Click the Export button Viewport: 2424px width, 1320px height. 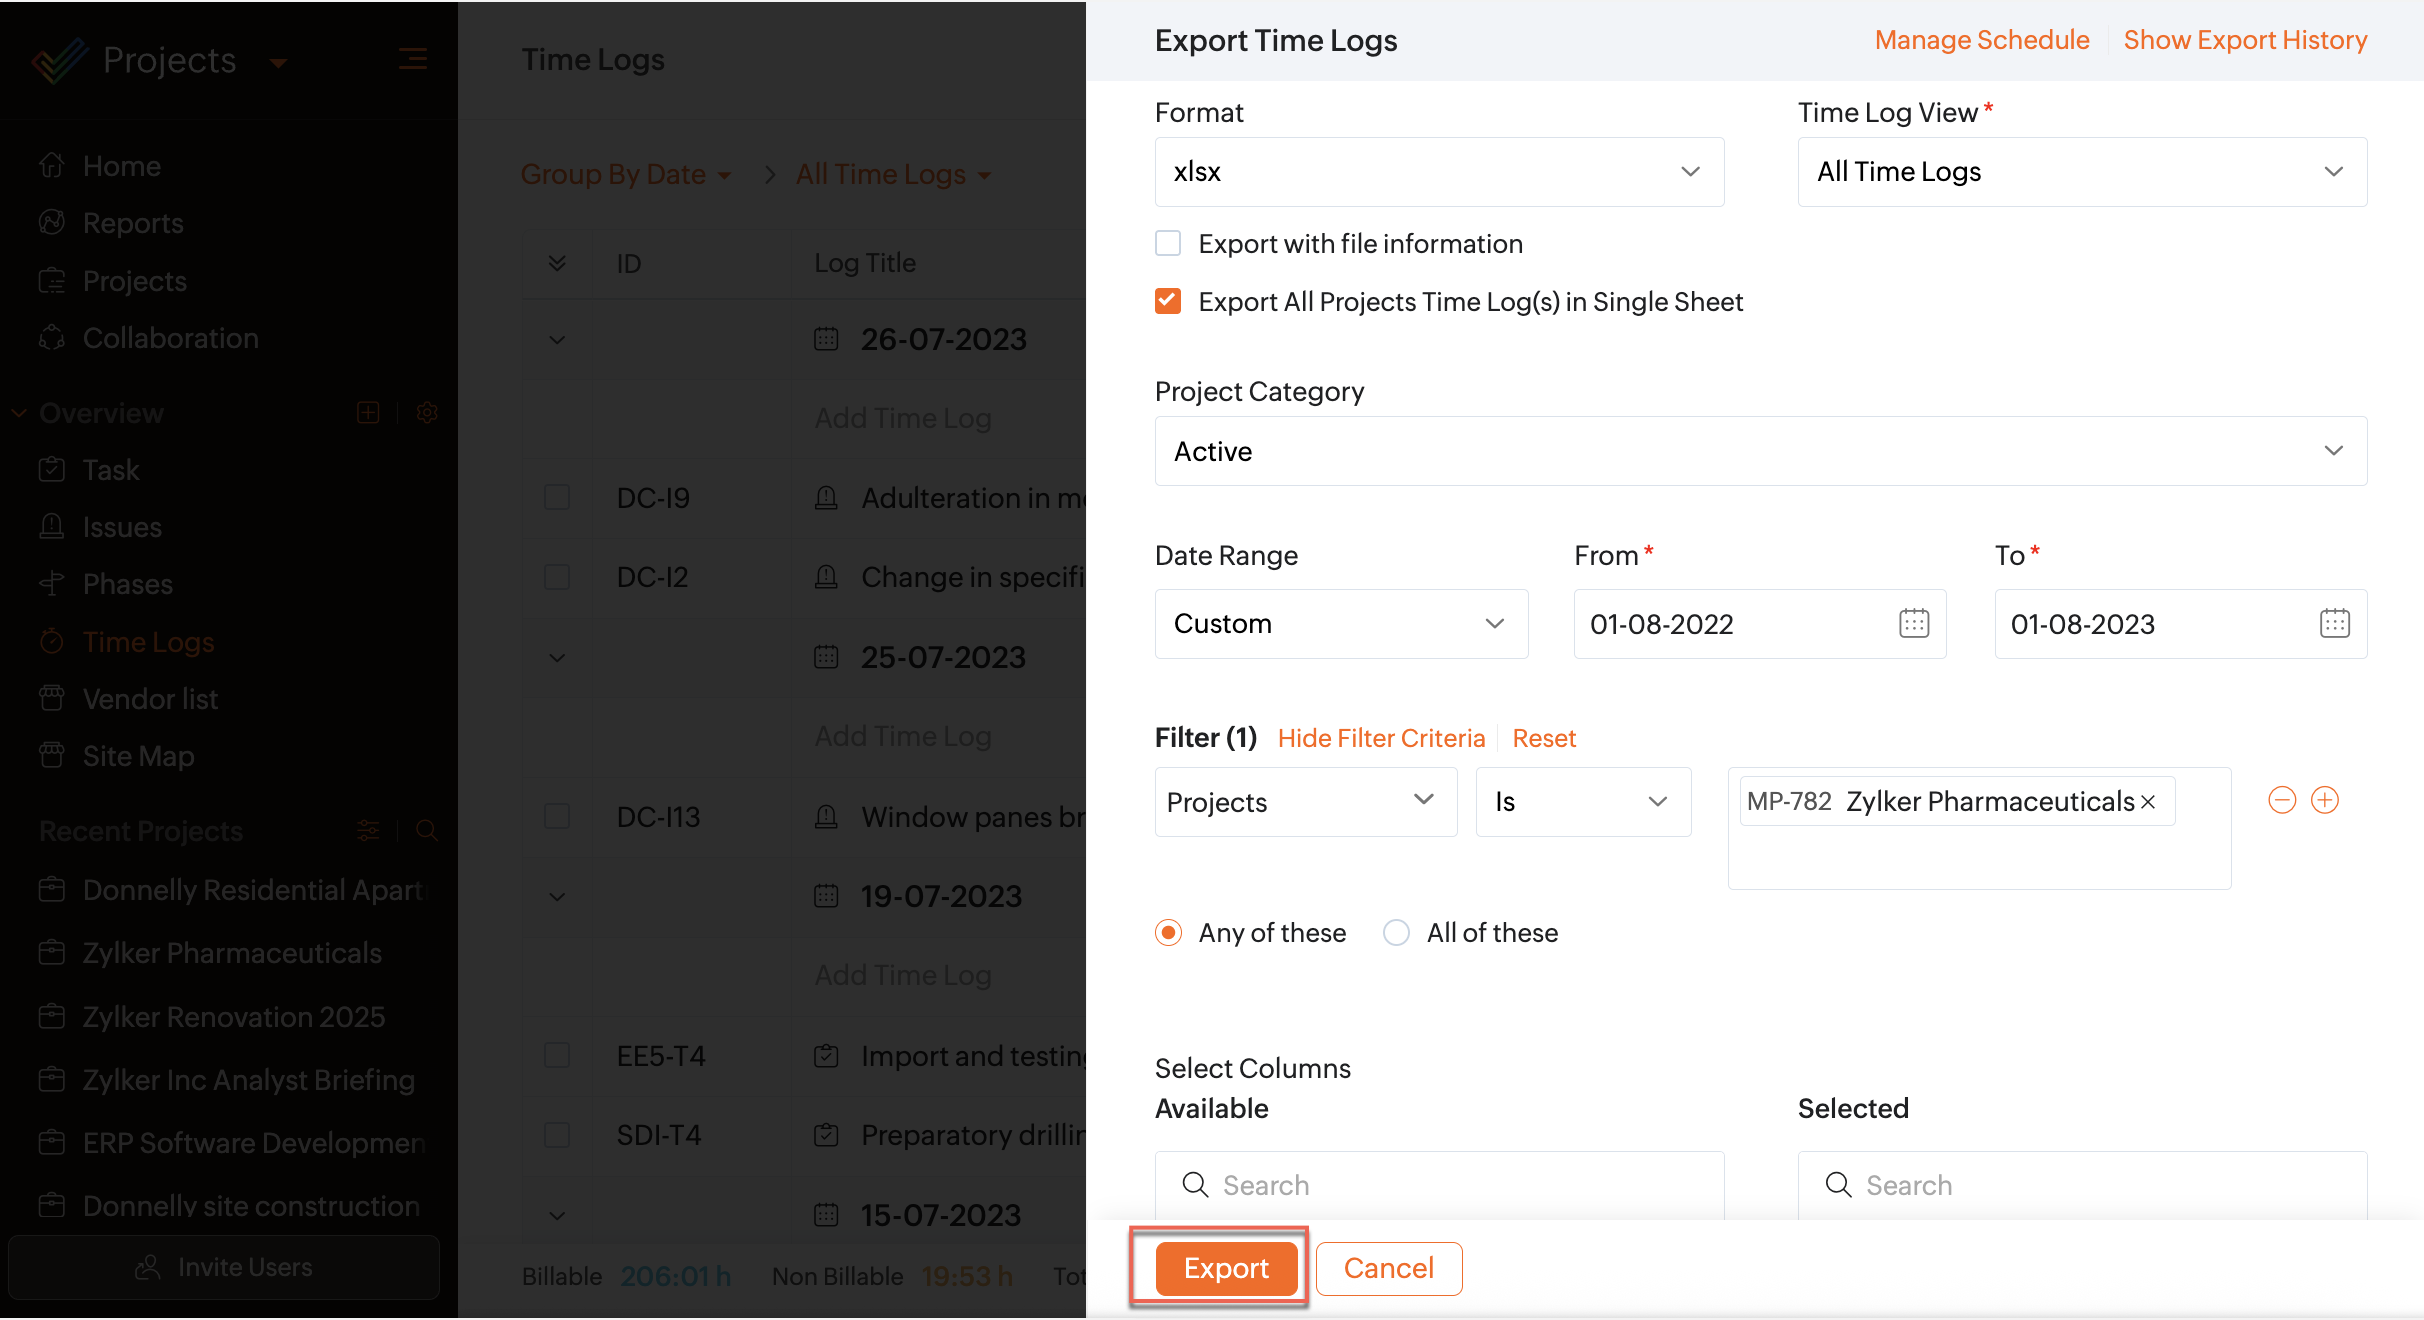1226,1268
